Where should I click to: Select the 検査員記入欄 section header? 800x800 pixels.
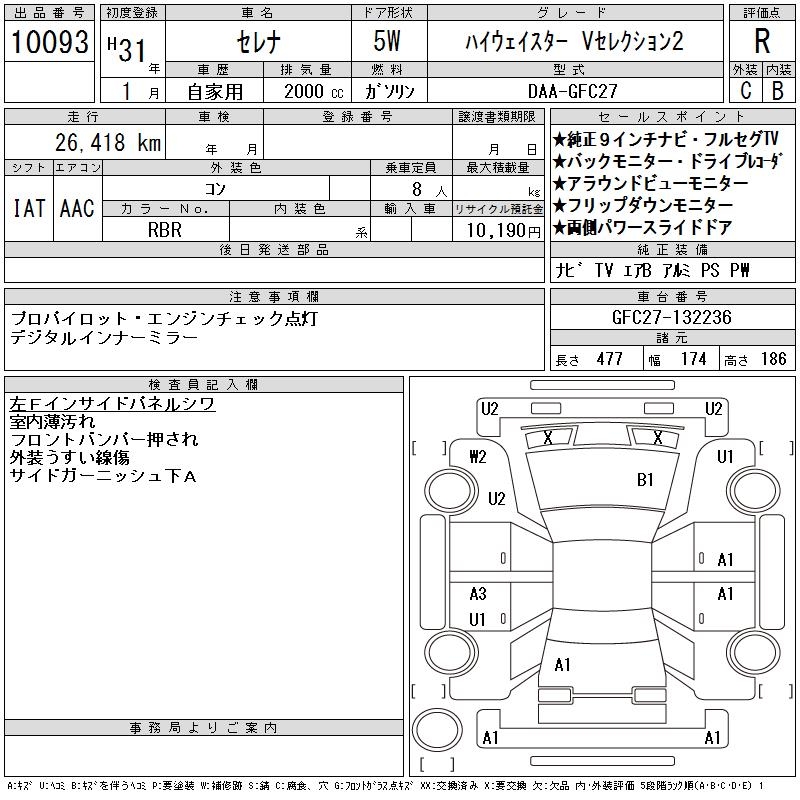click(x=203, y=385)
